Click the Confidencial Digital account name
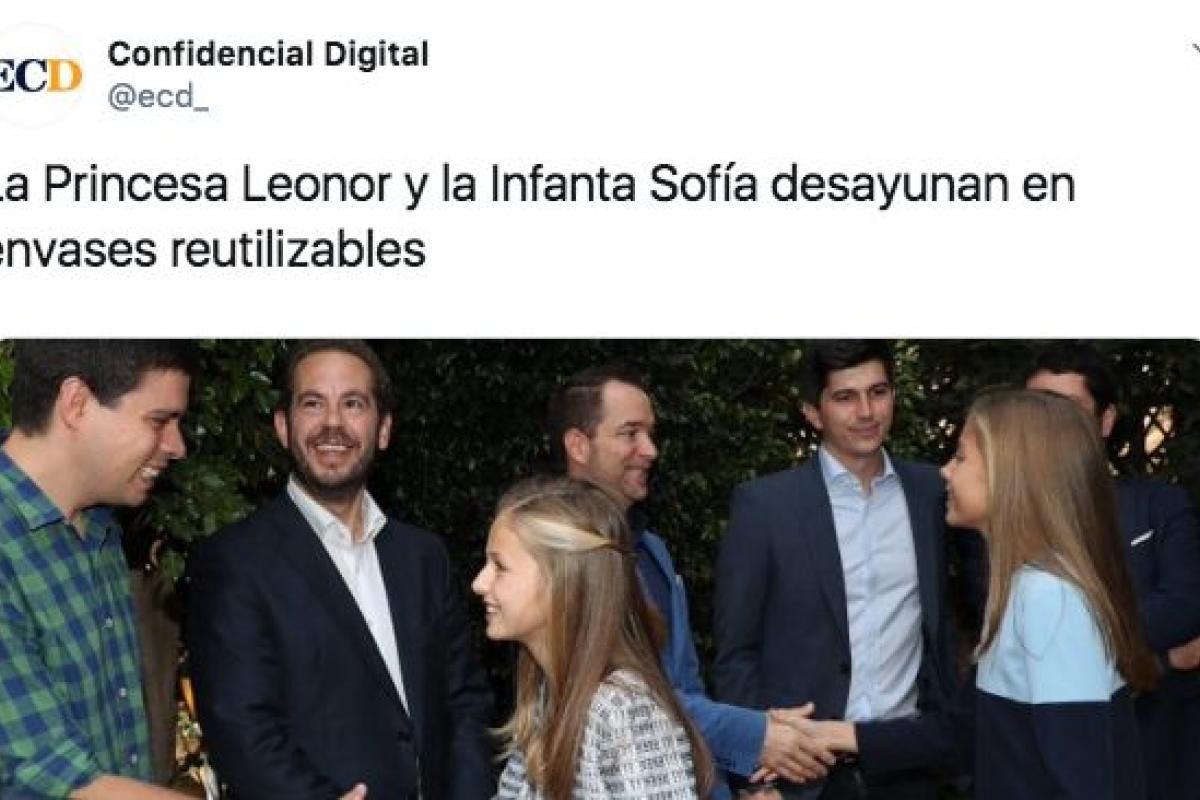 268,54
